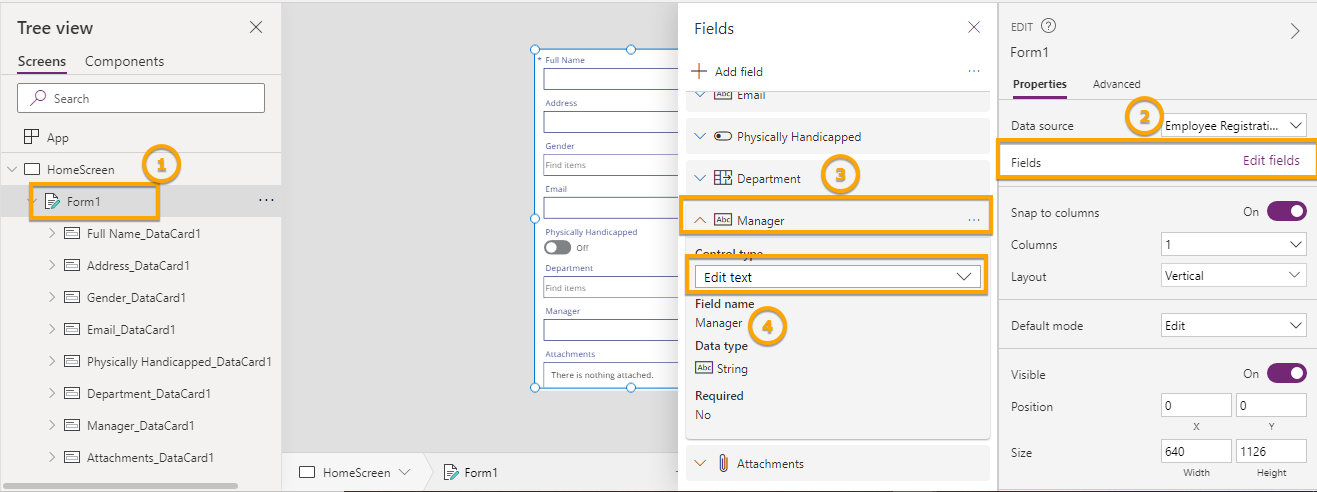
Task: Click the help icon next to EDIT
Action: tap(1048, 27)
